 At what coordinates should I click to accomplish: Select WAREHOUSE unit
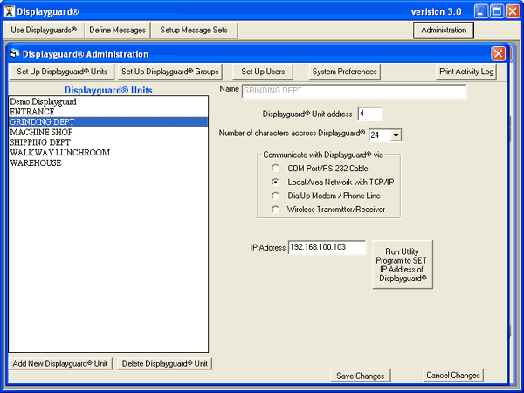pos(108,163)
